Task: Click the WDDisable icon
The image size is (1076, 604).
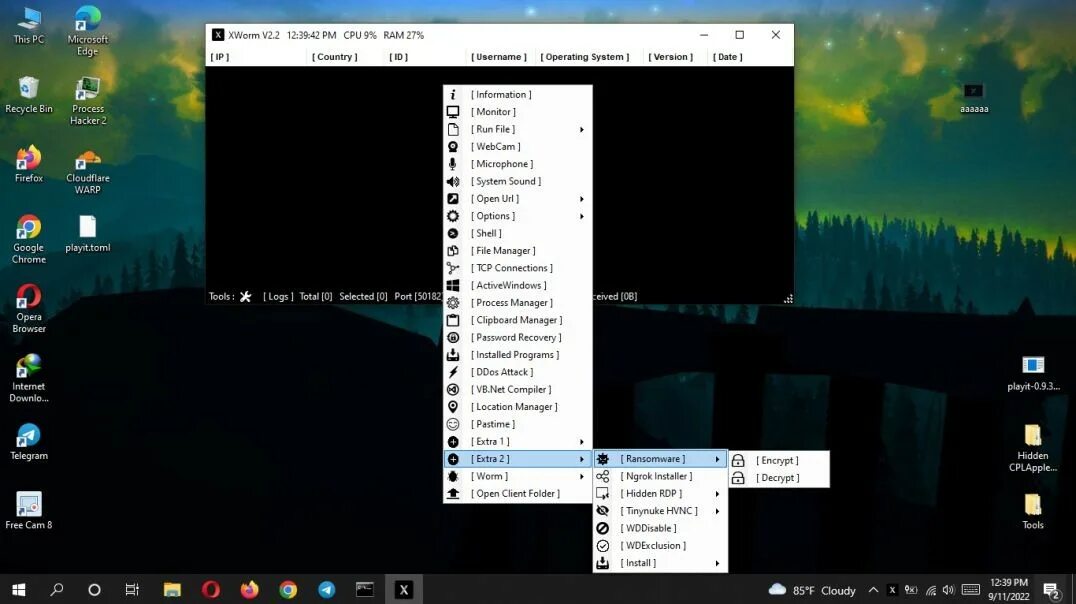Action: (x=603, y=528)
